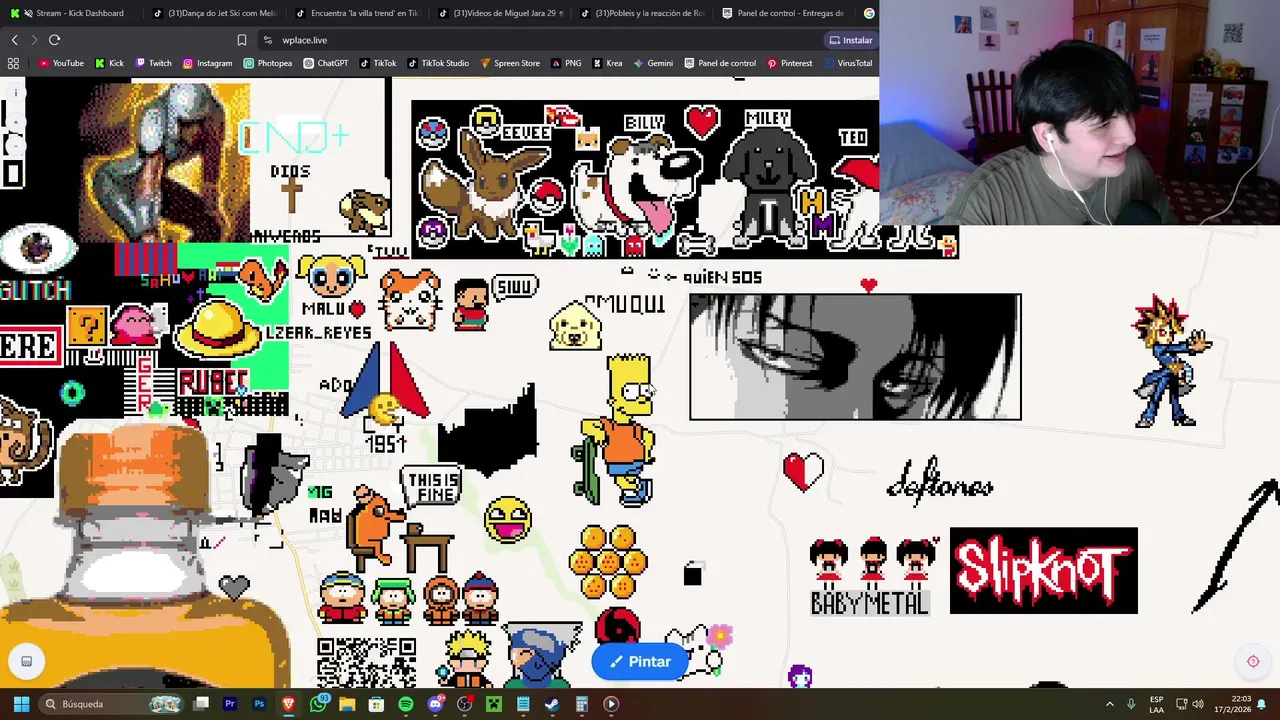Image resolution: width=1280 pixels, height=720 pixels.
Task: Reload the wplace.live page
Action: [54, 40]
